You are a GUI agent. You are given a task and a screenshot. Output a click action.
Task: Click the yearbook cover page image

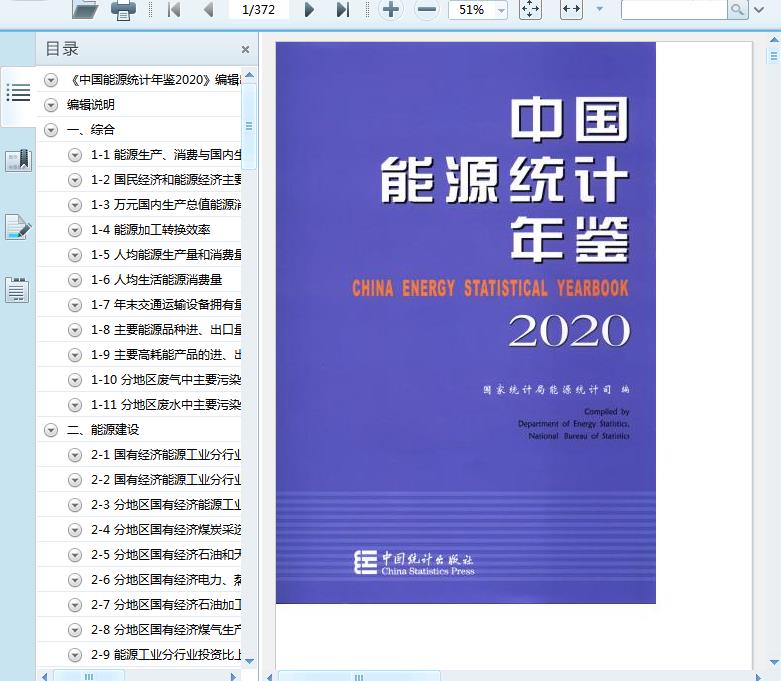[x=466, y=323]
